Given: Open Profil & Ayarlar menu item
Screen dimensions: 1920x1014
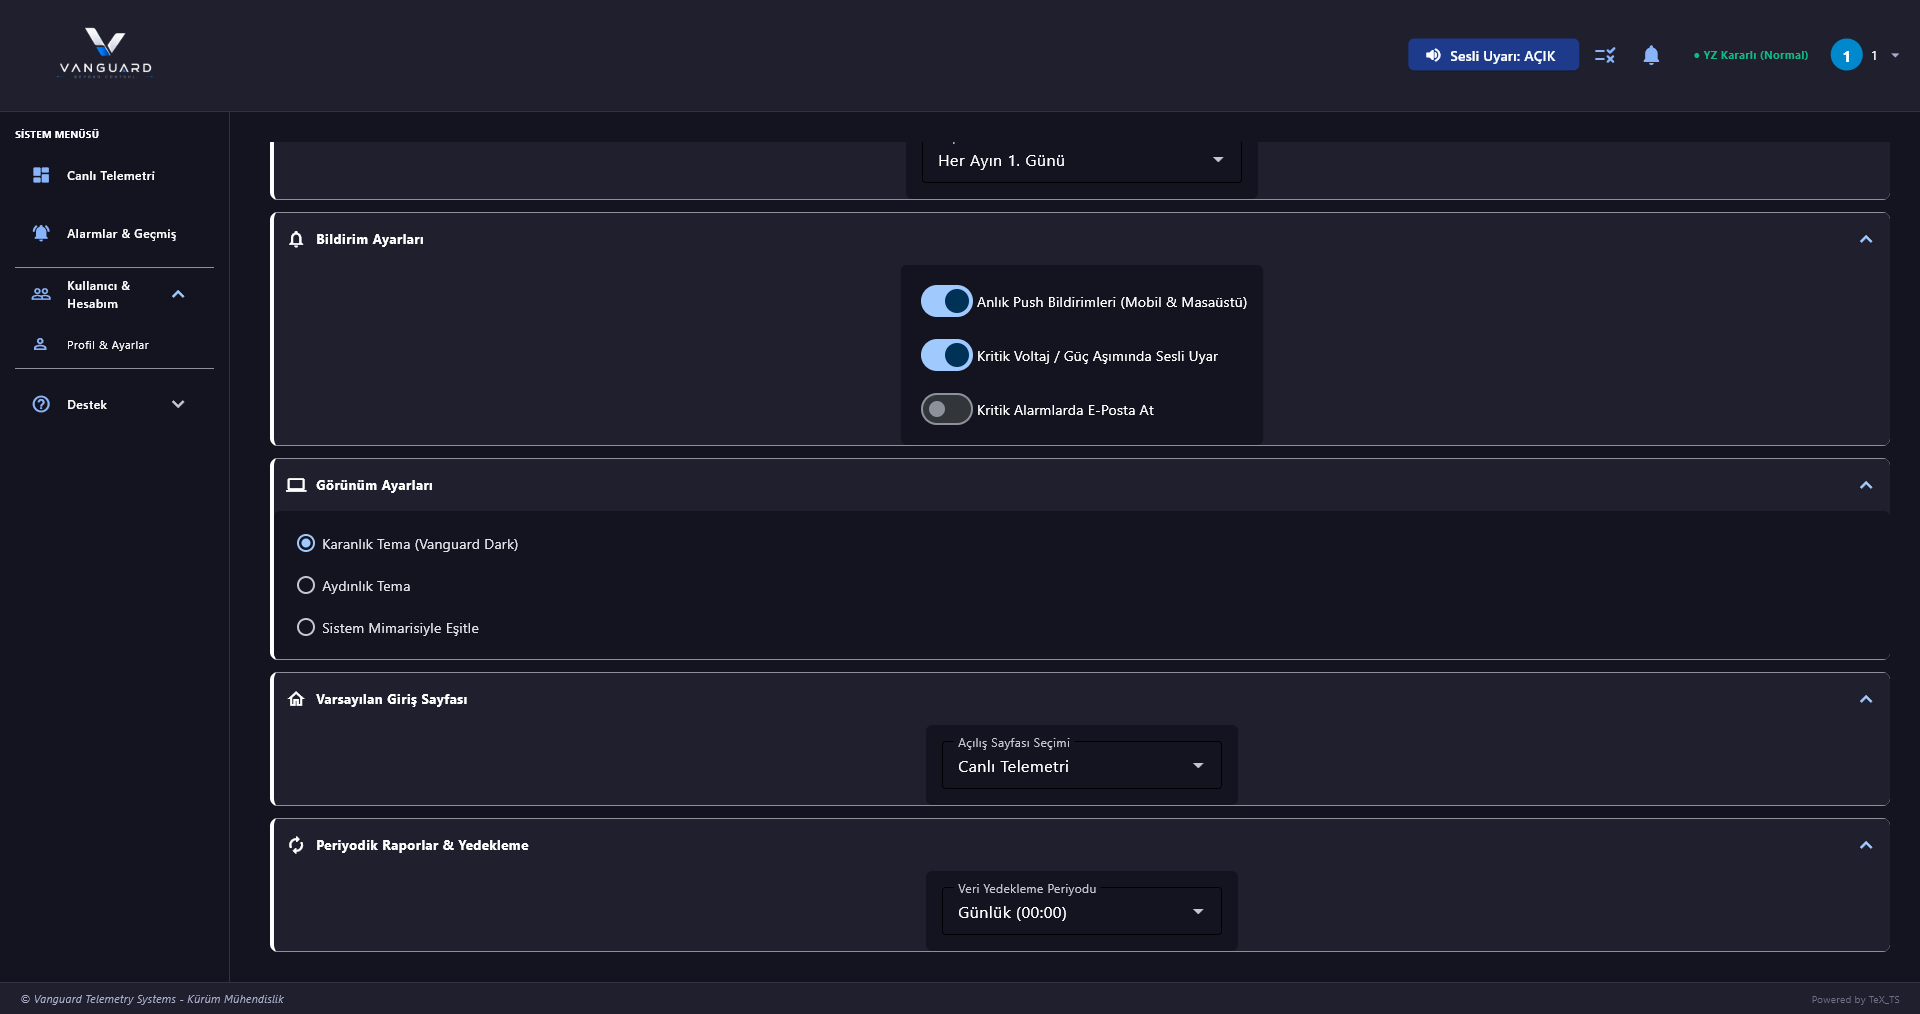Looking at the screenshot, I should (x=115, y=344).
